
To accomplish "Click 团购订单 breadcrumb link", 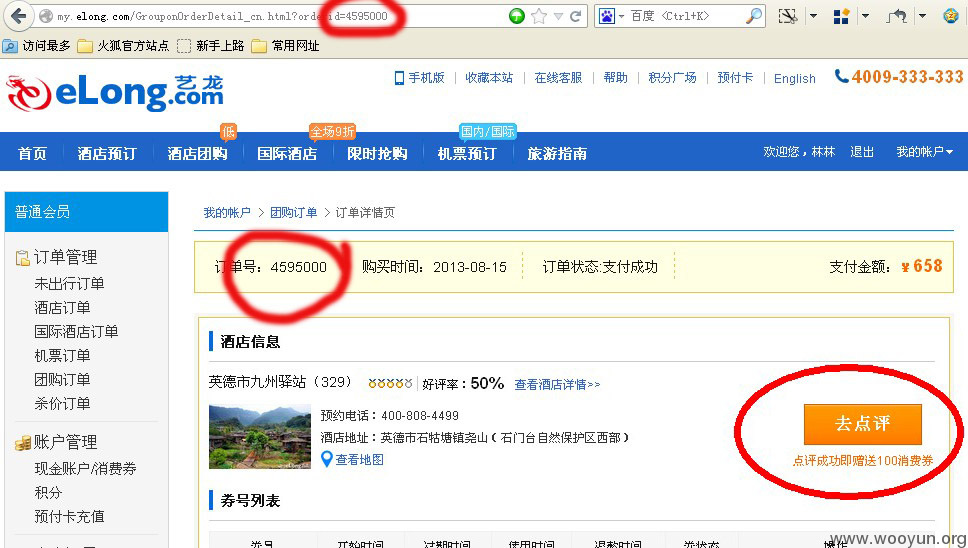I will [293, 213].
